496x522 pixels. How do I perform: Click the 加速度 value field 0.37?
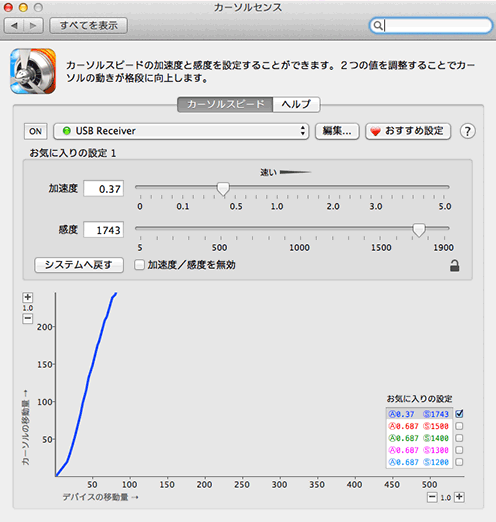click(x=104, y=189)
